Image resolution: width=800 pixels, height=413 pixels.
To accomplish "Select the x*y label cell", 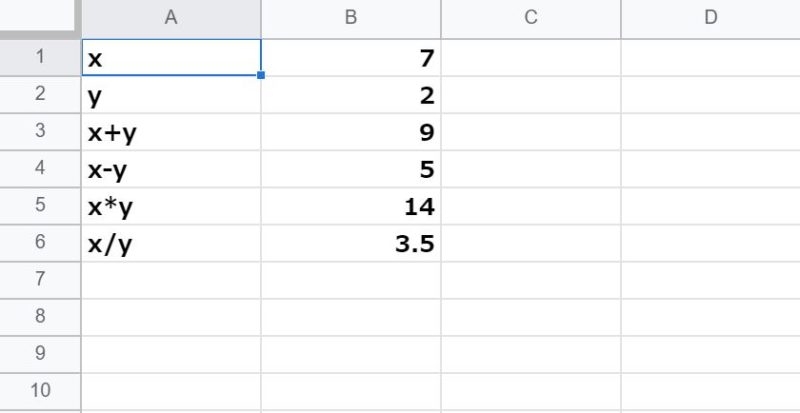I will [170, 206].
